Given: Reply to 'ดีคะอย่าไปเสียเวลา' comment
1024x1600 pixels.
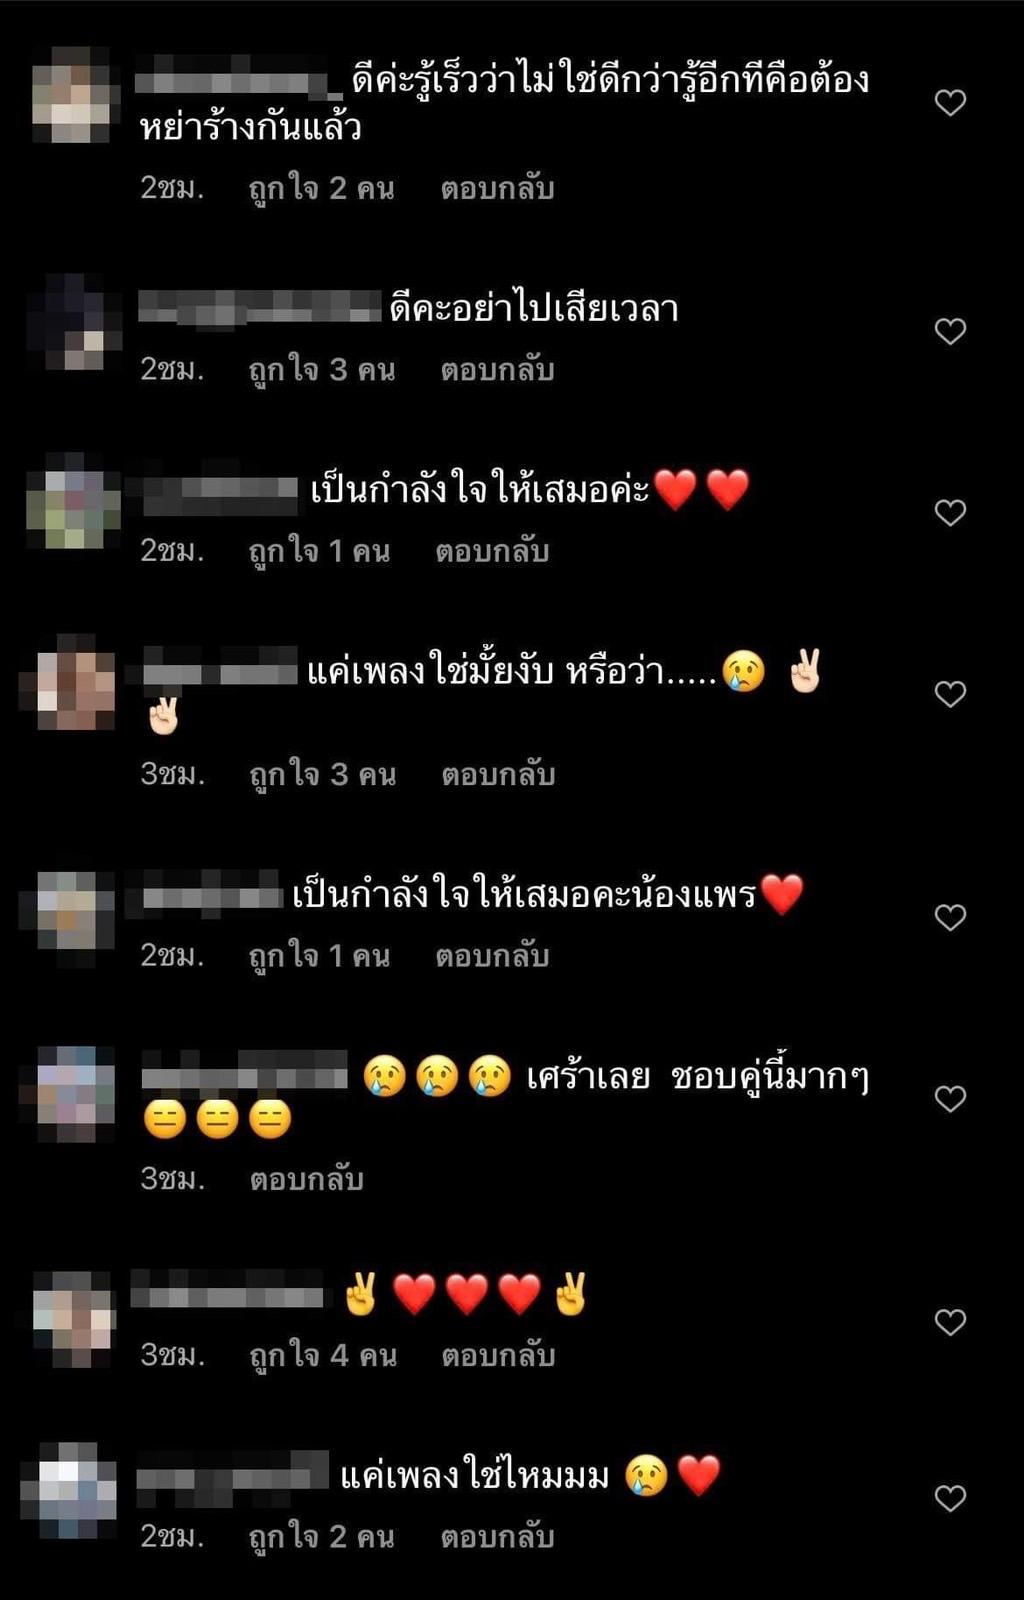Looking at the screenshot, I should pos(497,370).
